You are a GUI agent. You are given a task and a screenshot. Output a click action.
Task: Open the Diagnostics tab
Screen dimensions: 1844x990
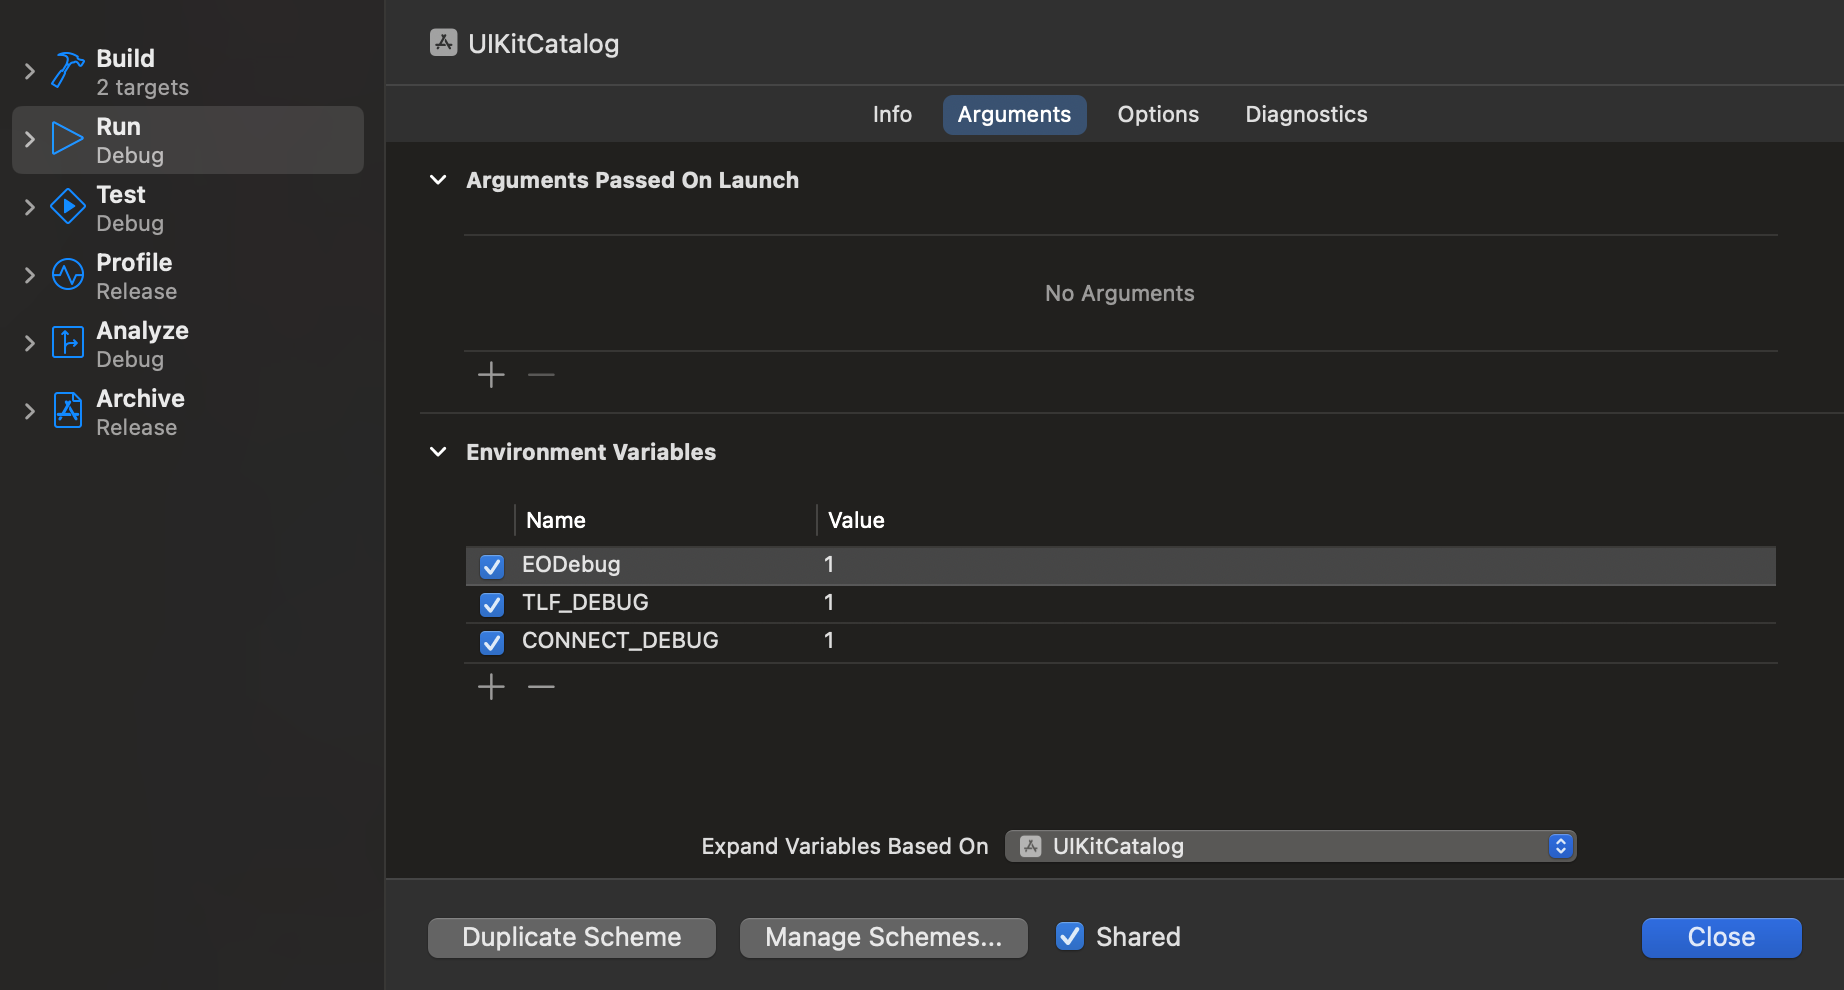[x=1305, y=114]
